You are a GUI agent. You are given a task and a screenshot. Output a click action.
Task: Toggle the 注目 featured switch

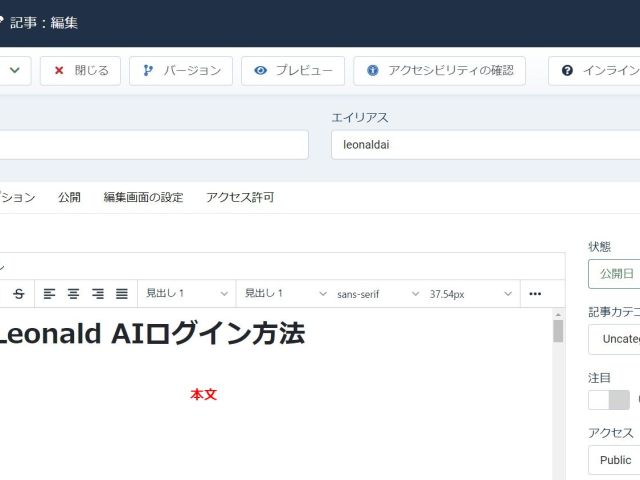point(609,400)
